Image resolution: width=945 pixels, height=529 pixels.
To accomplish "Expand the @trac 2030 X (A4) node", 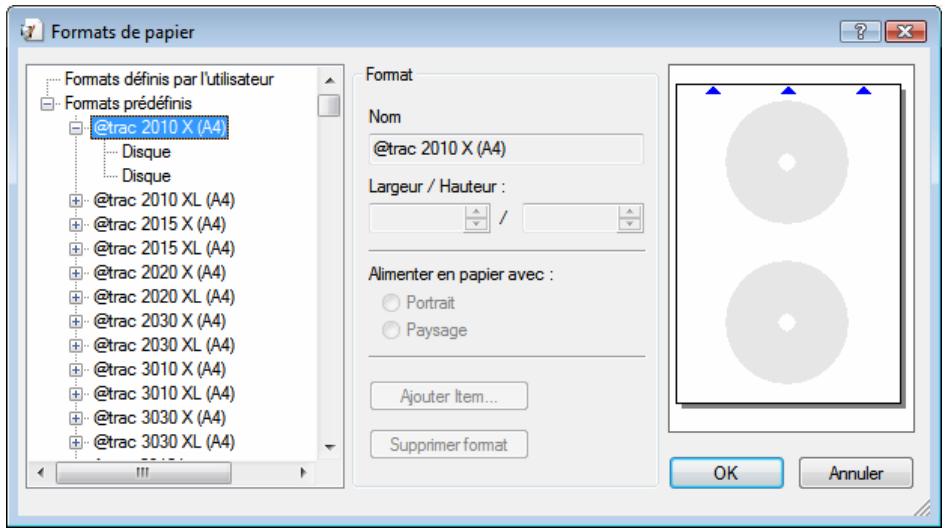I will 75,321.
